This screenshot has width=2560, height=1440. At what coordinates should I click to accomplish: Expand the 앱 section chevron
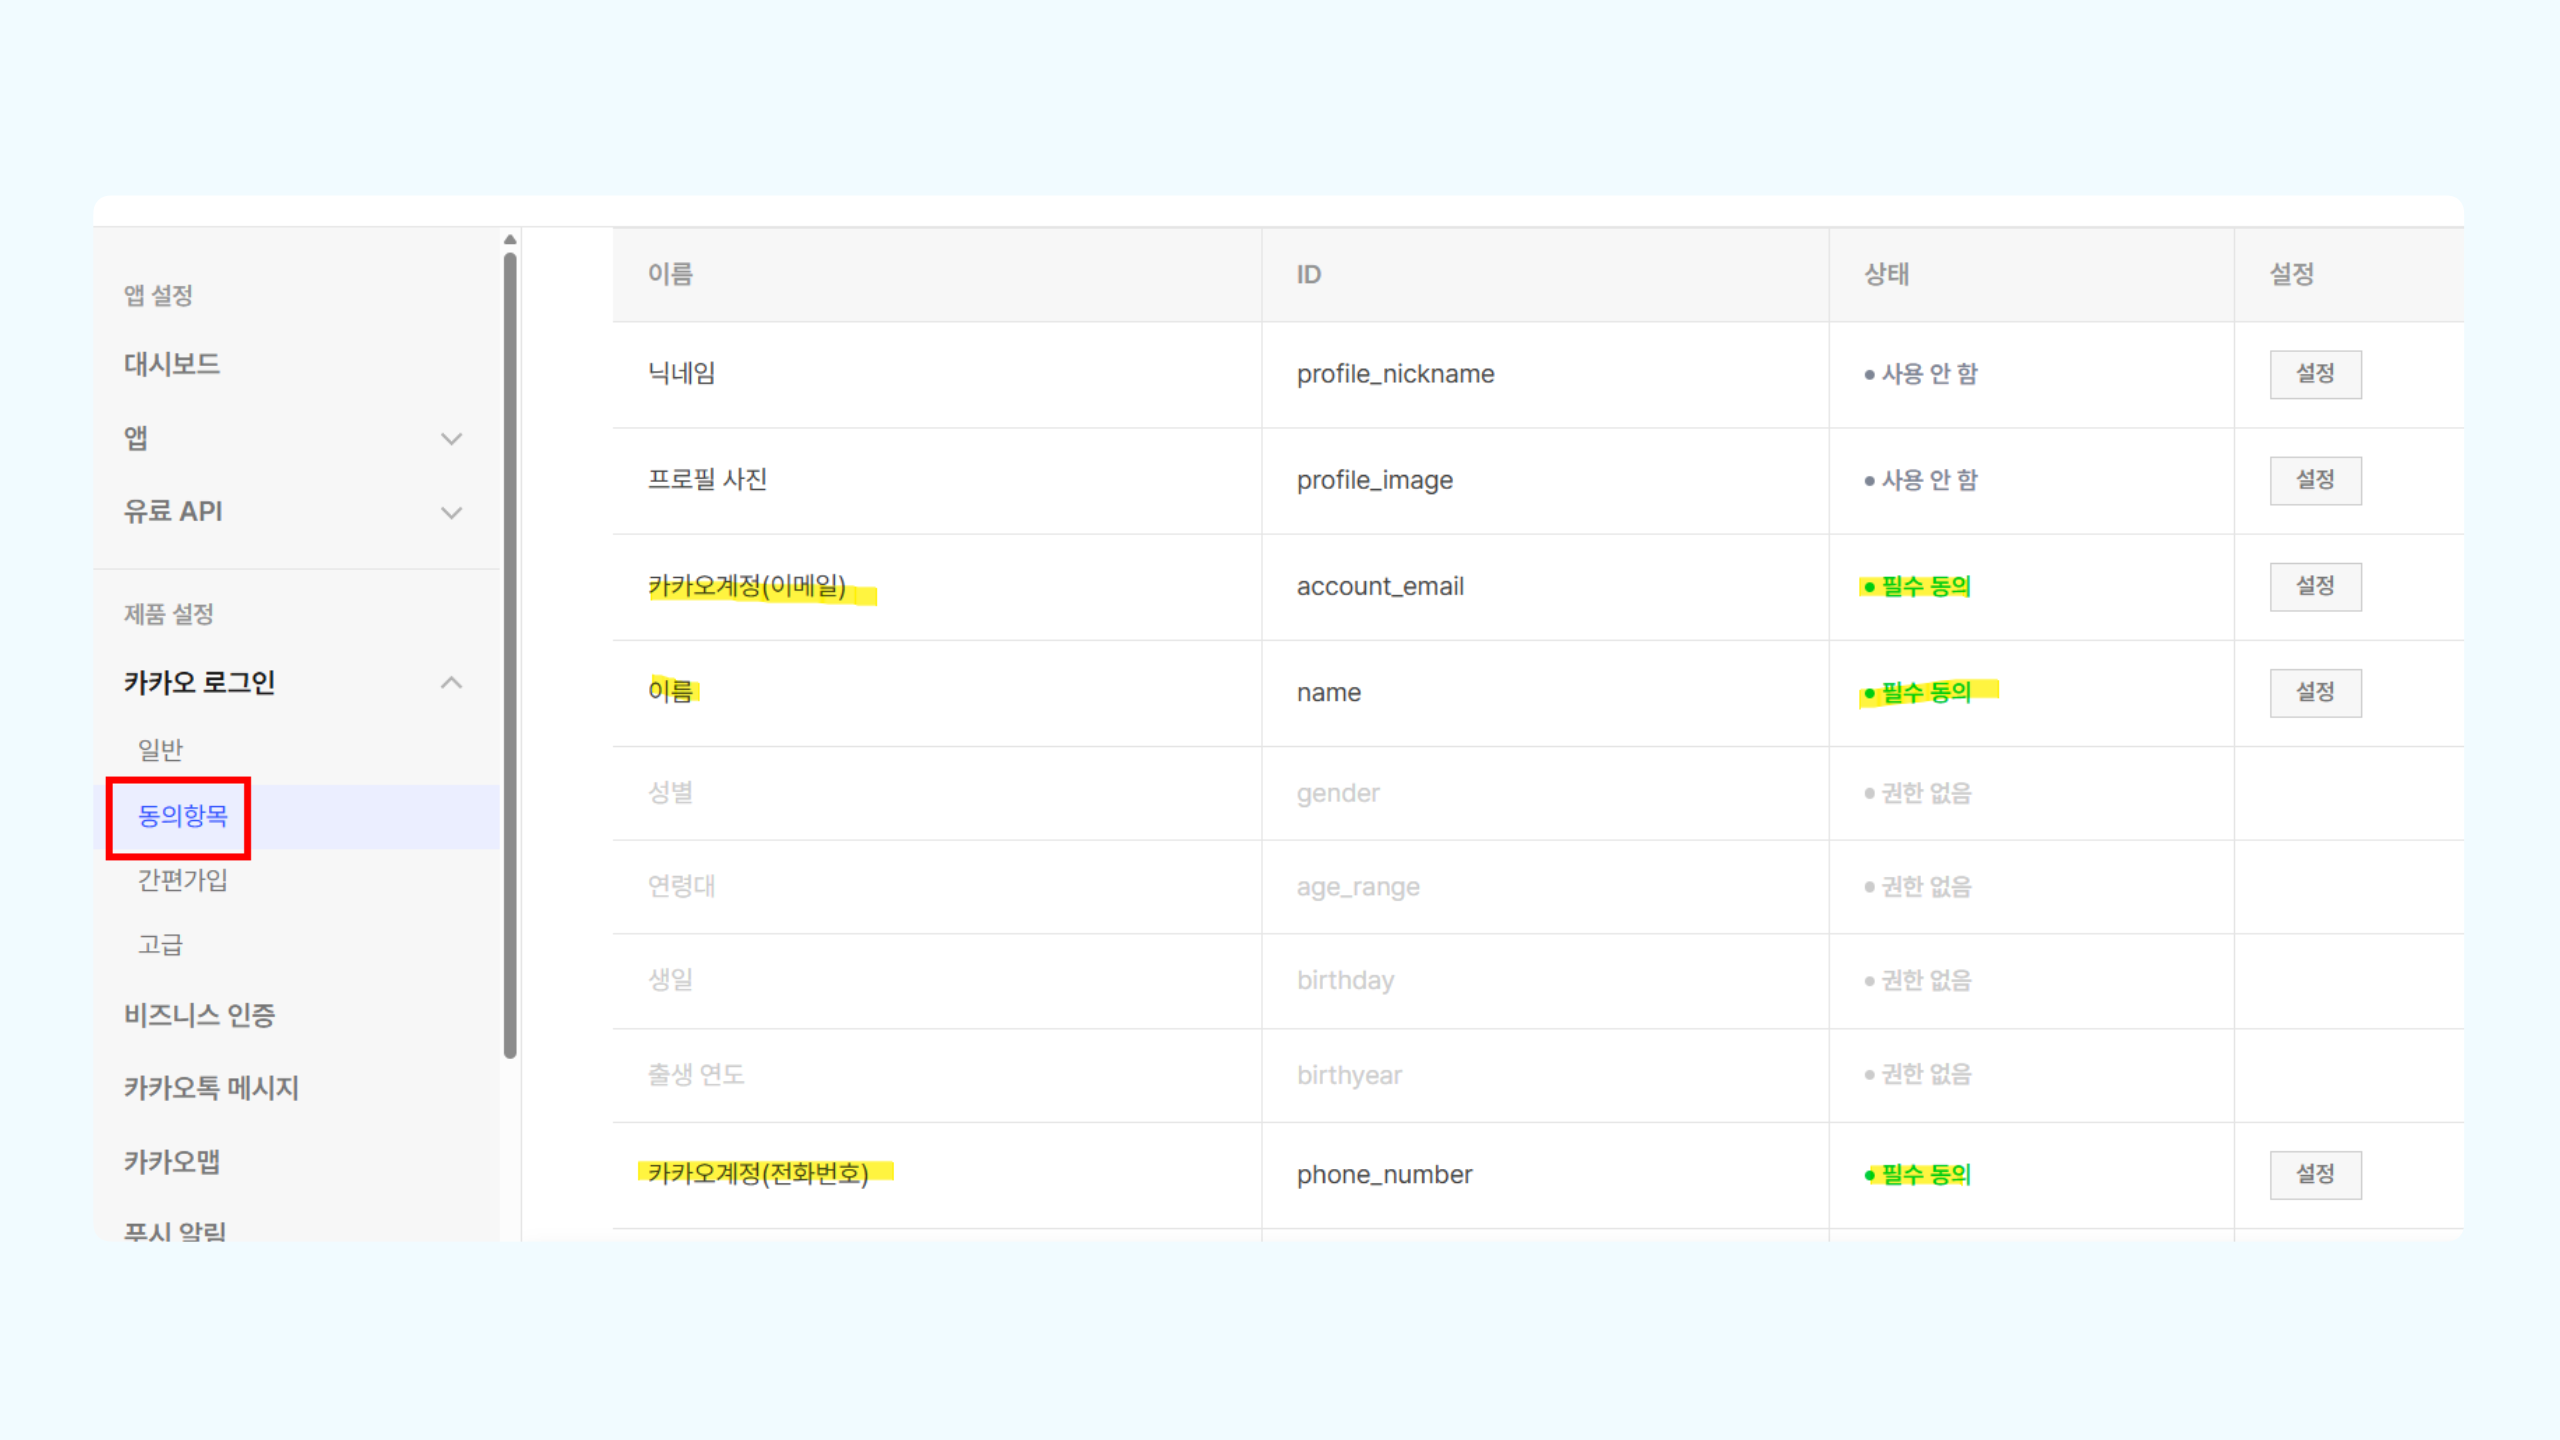coord(452,439)
